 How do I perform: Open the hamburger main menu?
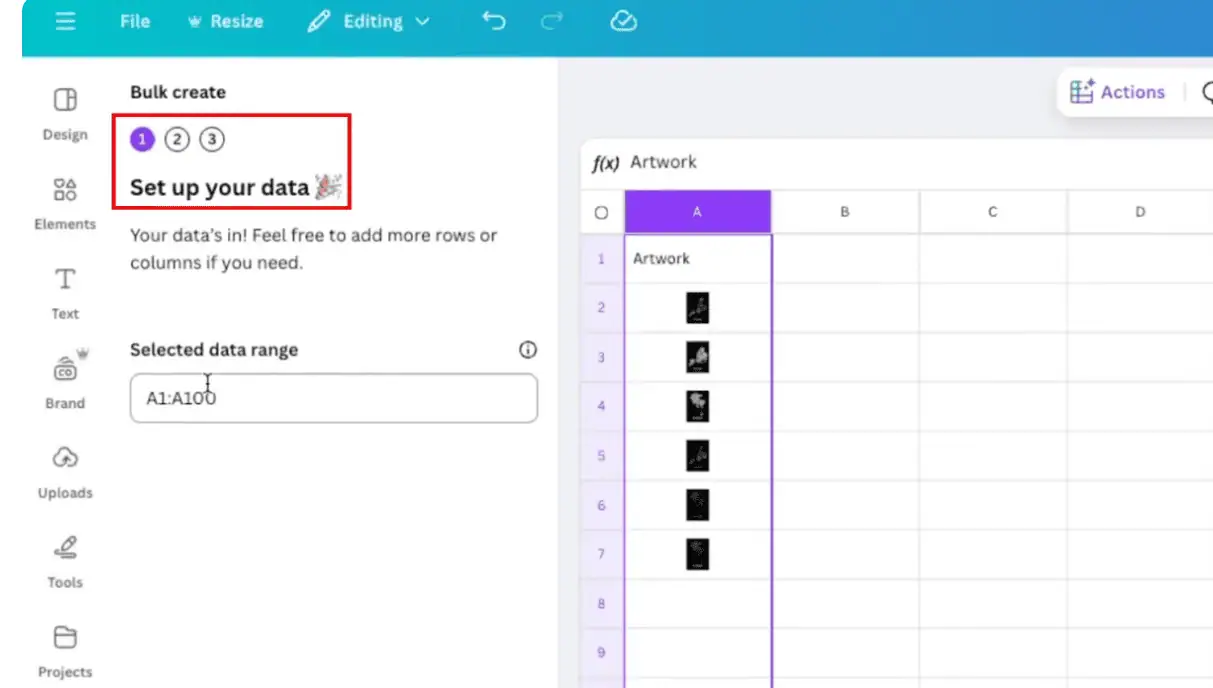tap(65, 22)
